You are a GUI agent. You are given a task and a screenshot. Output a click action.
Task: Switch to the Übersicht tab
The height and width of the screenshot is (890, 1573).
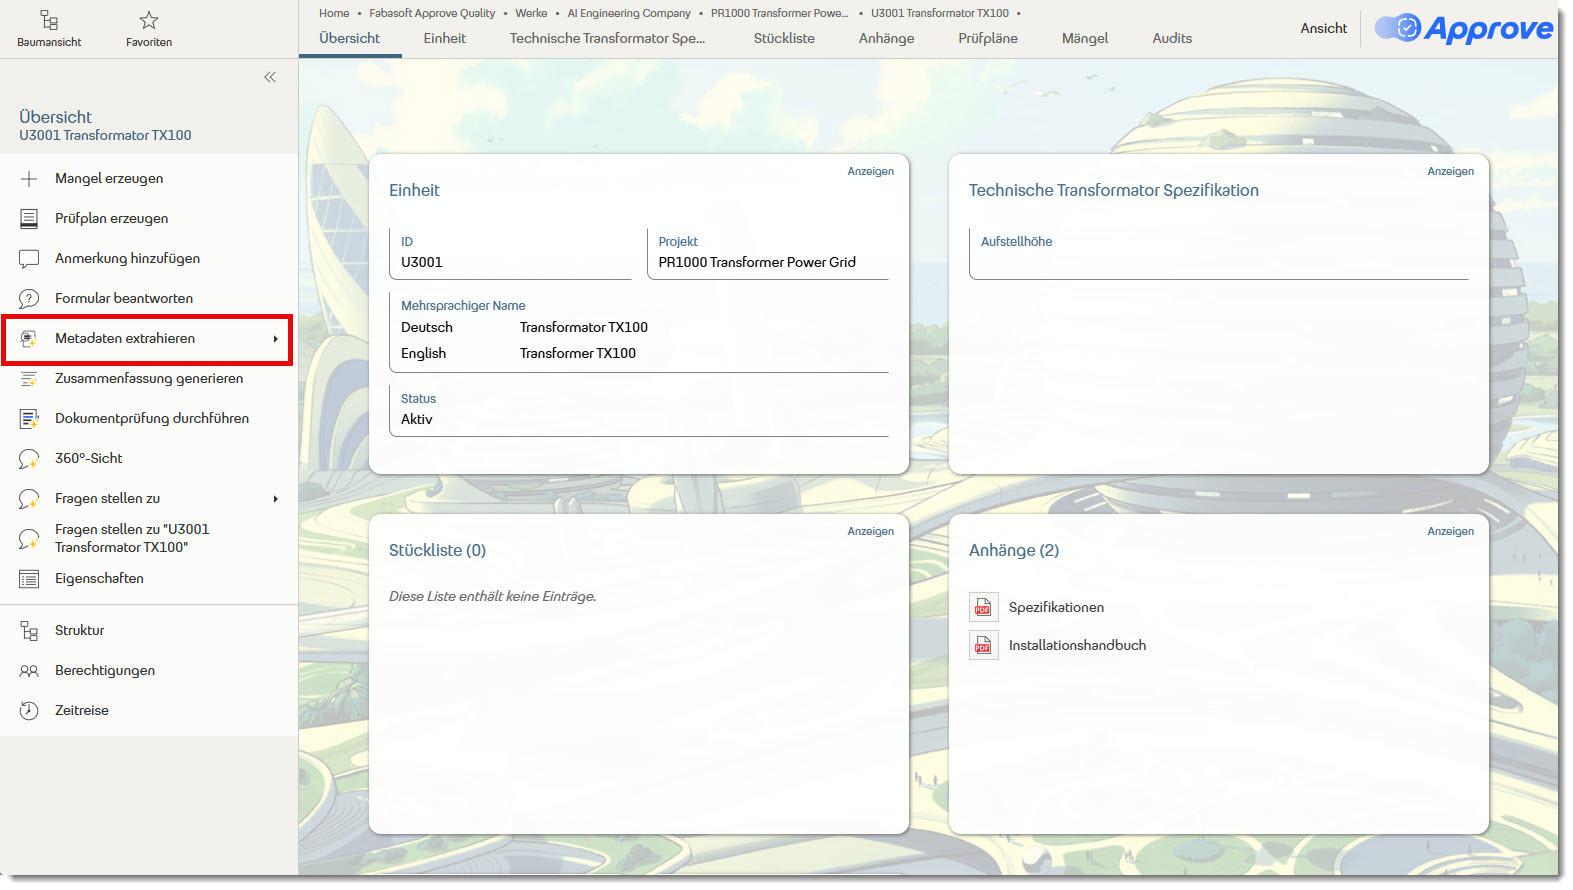pyautogui.click(x=350, y=38)
